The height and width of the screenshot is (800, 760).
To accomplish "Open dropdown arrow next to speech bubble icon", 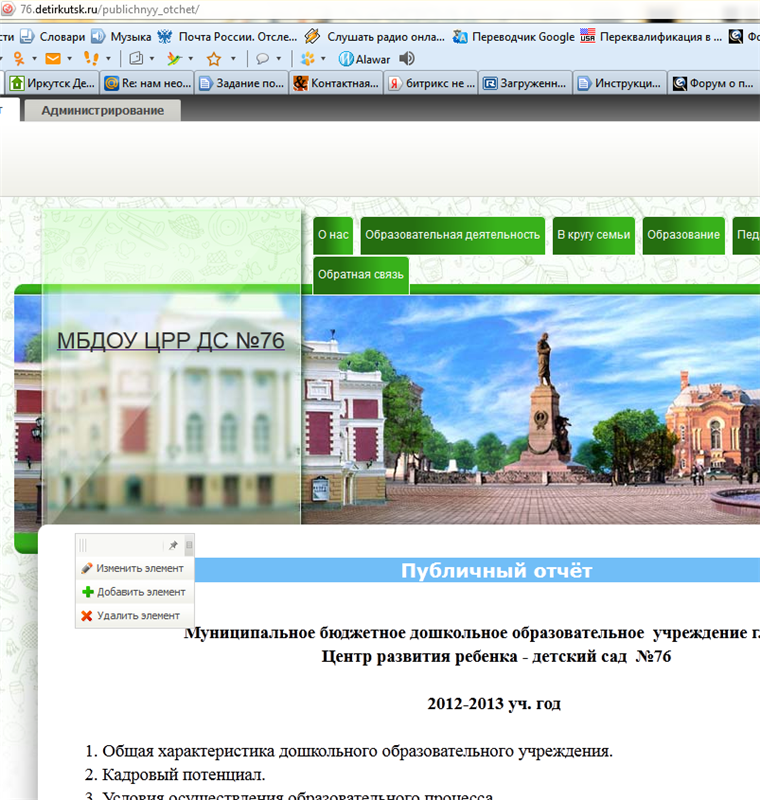I will 279,59.
